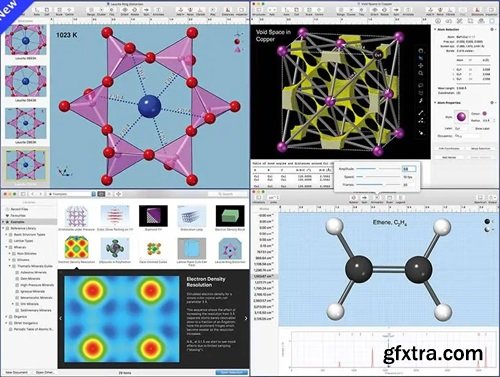500x377 pixels.
Task: Toggle polyhedron entry in Leucite legend
Action: tap(237, 50)
